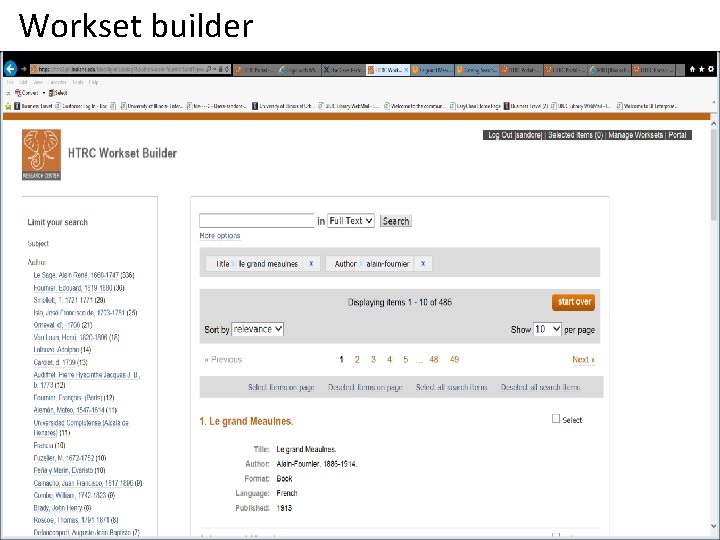Screen dimensions: 720x540
Task: Open the Sort by relevance dropdown
Action: click(258, 329)
